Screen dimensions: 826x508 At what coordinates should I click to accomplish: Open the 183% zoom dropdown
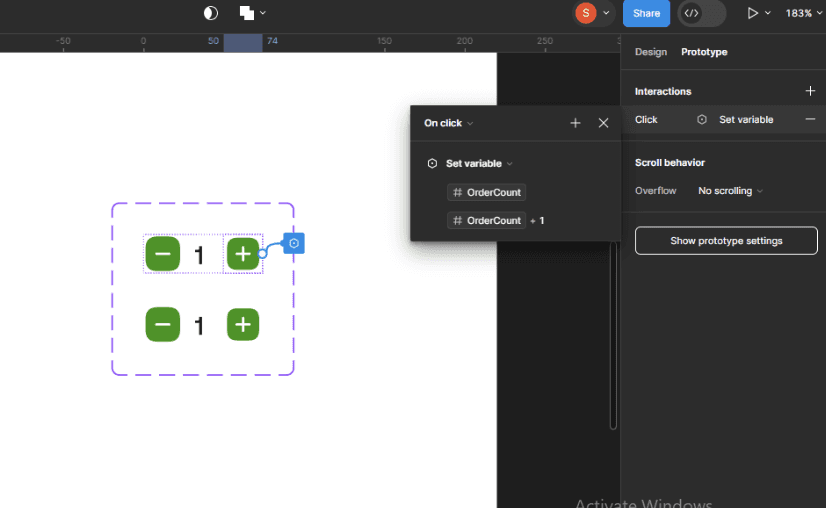(x=803, y=13)
